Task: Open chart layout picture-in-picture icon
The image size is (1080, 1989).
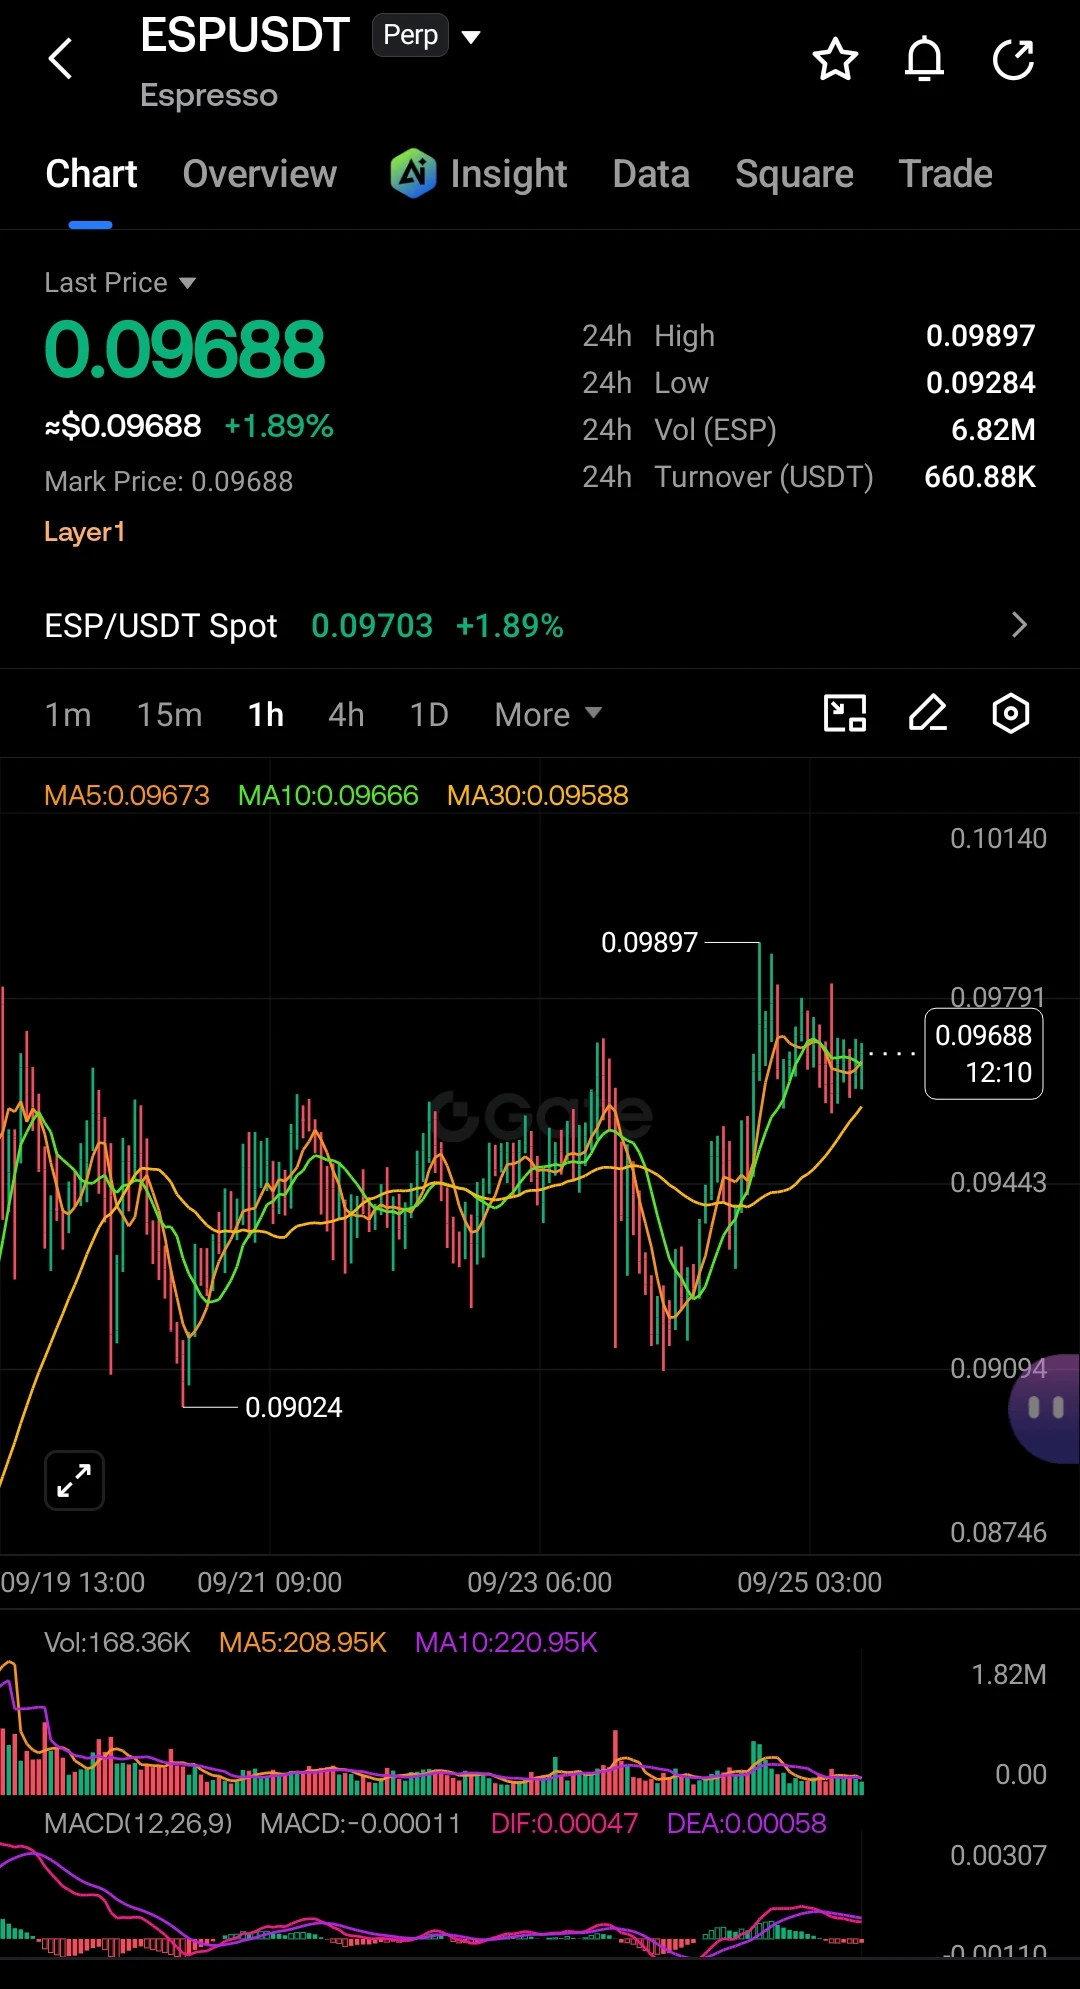Action: tap(845, 713)
